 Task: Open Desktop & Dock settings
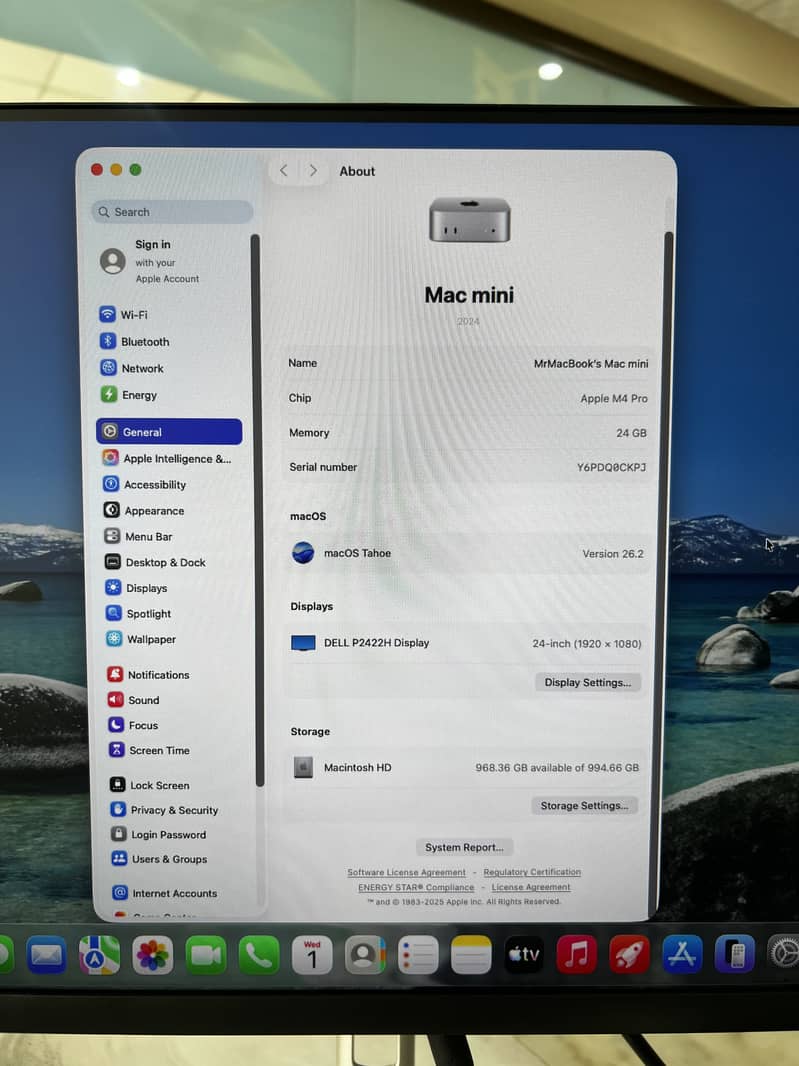click(155, 562)
